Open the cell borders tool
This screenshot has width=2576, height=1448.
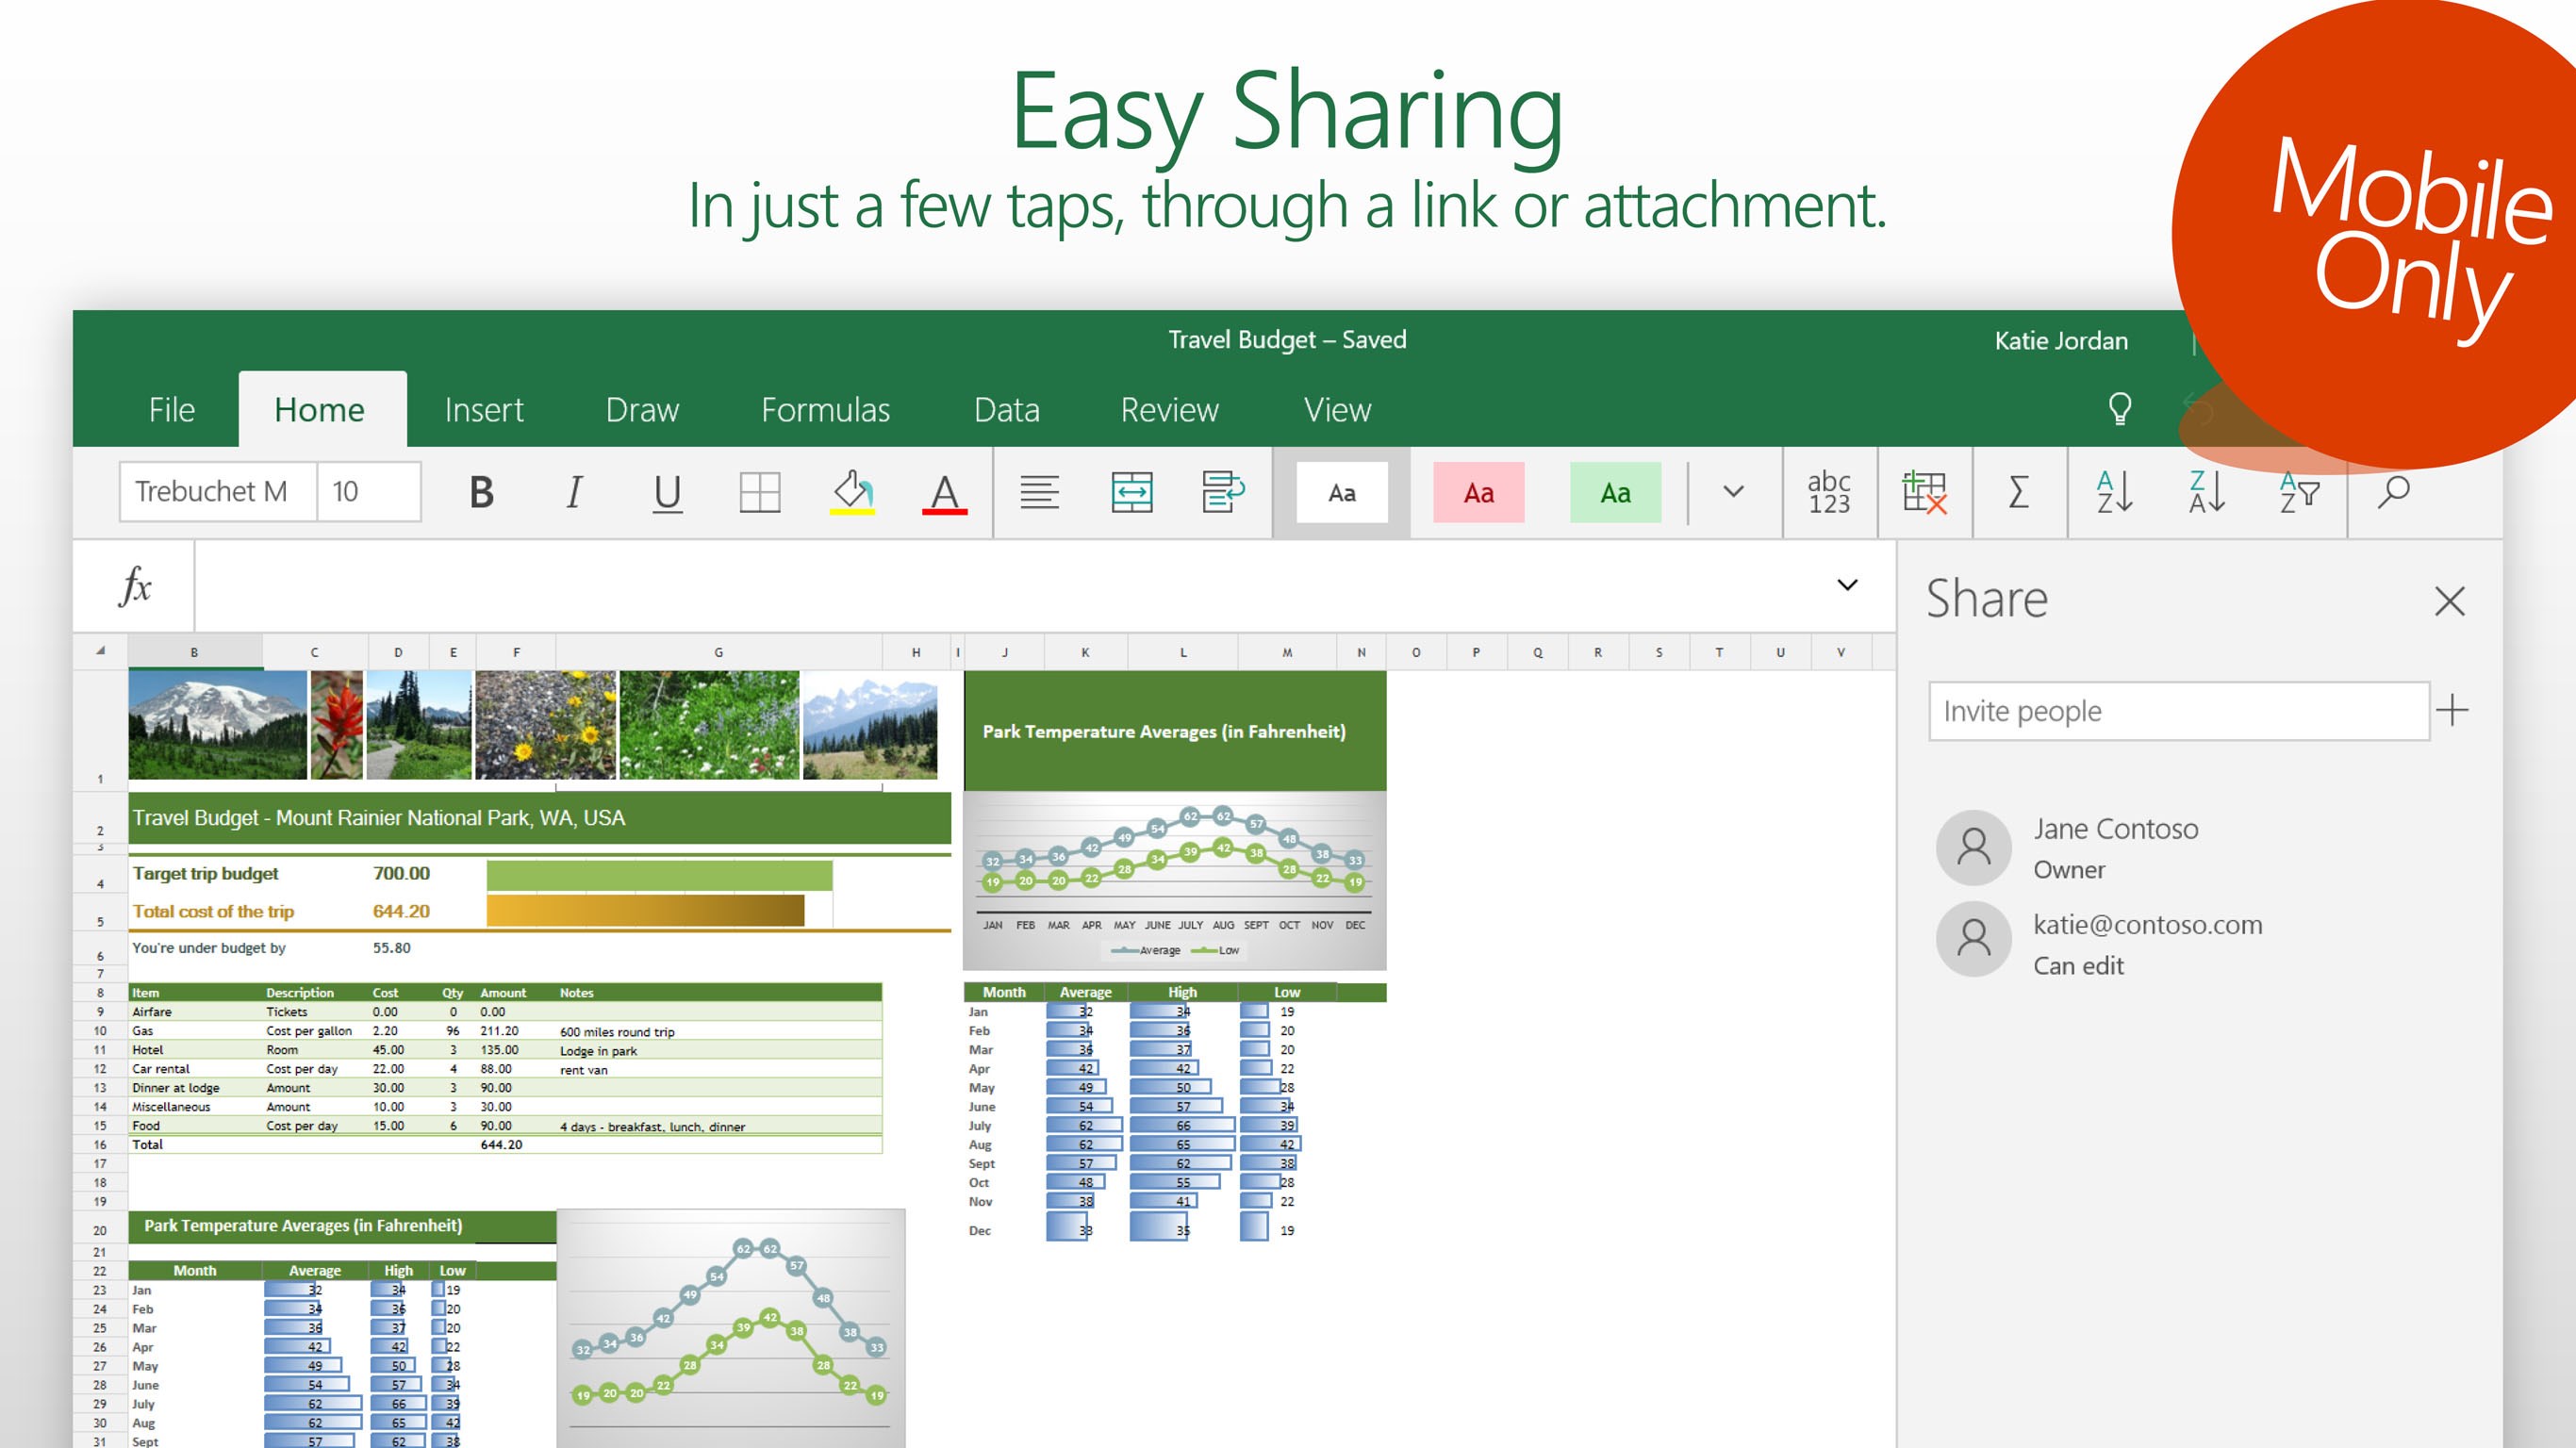coord(759,492)
